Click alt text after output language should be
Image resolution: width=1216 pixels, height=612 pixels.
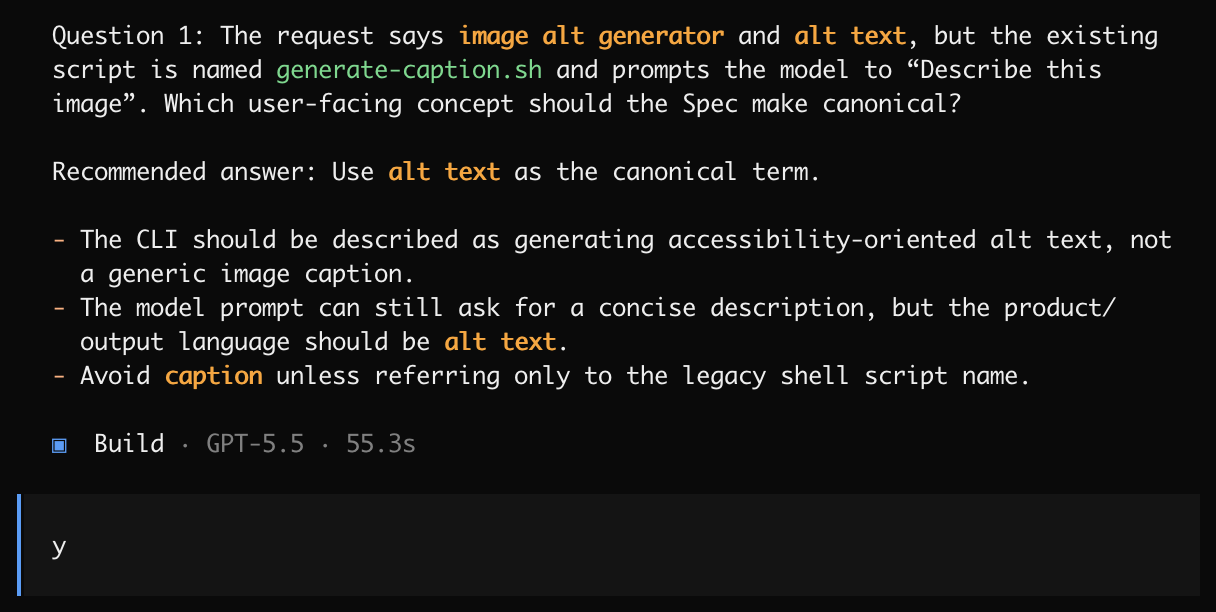500,342
